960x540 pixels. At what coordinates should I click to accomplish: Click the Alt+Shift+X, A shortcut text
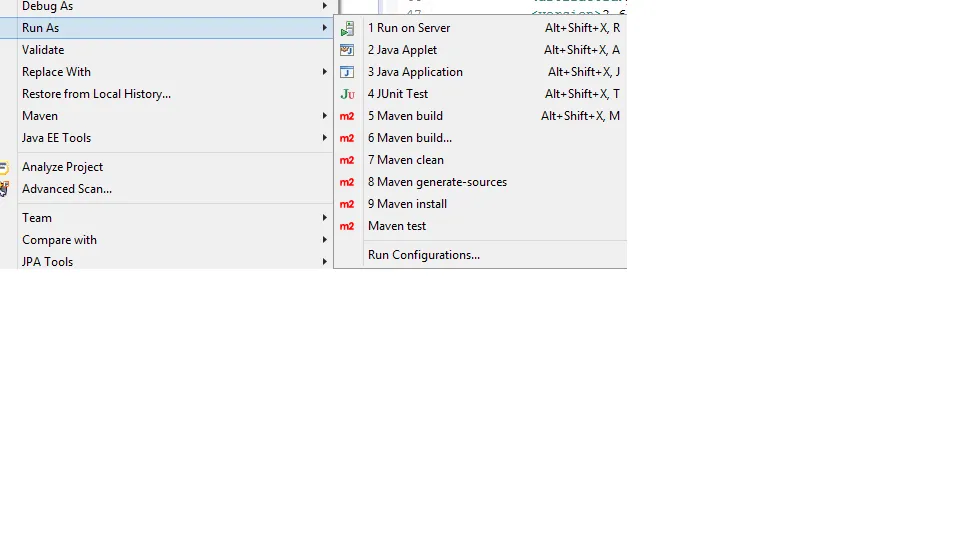coord(582,50)
